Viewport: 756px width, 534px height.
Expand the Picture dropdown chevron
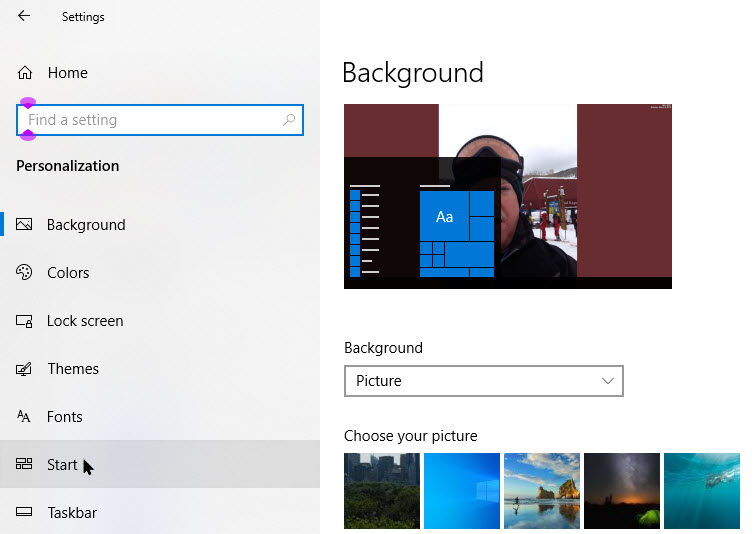click(x=607, y=381)
